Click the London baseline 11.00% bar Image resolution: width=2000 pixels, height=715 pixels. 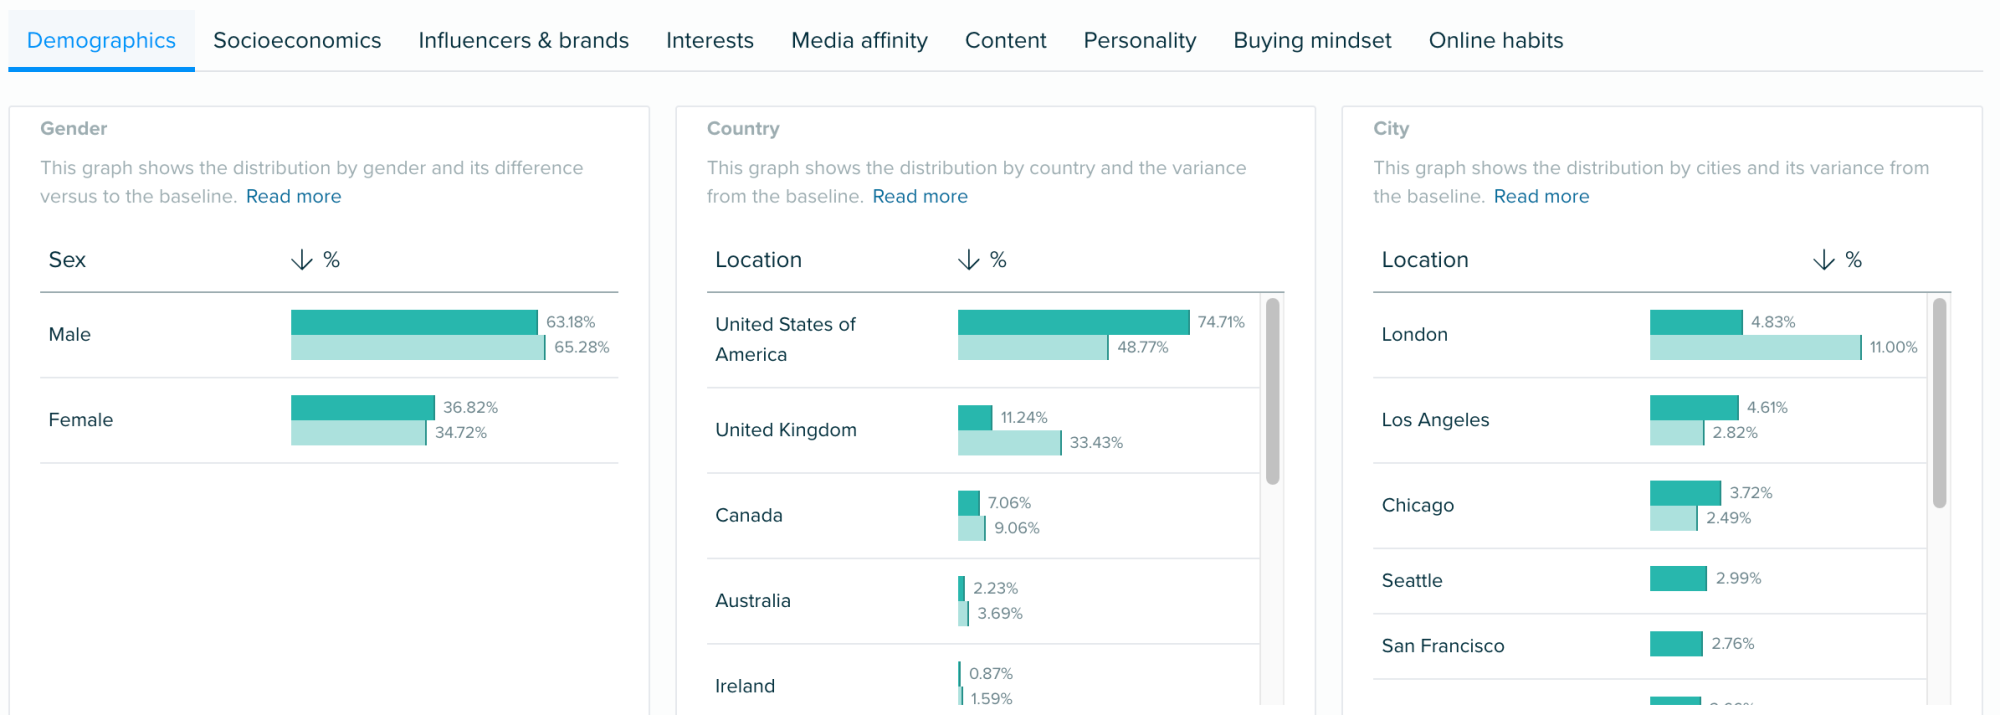tap(1755, 348)
